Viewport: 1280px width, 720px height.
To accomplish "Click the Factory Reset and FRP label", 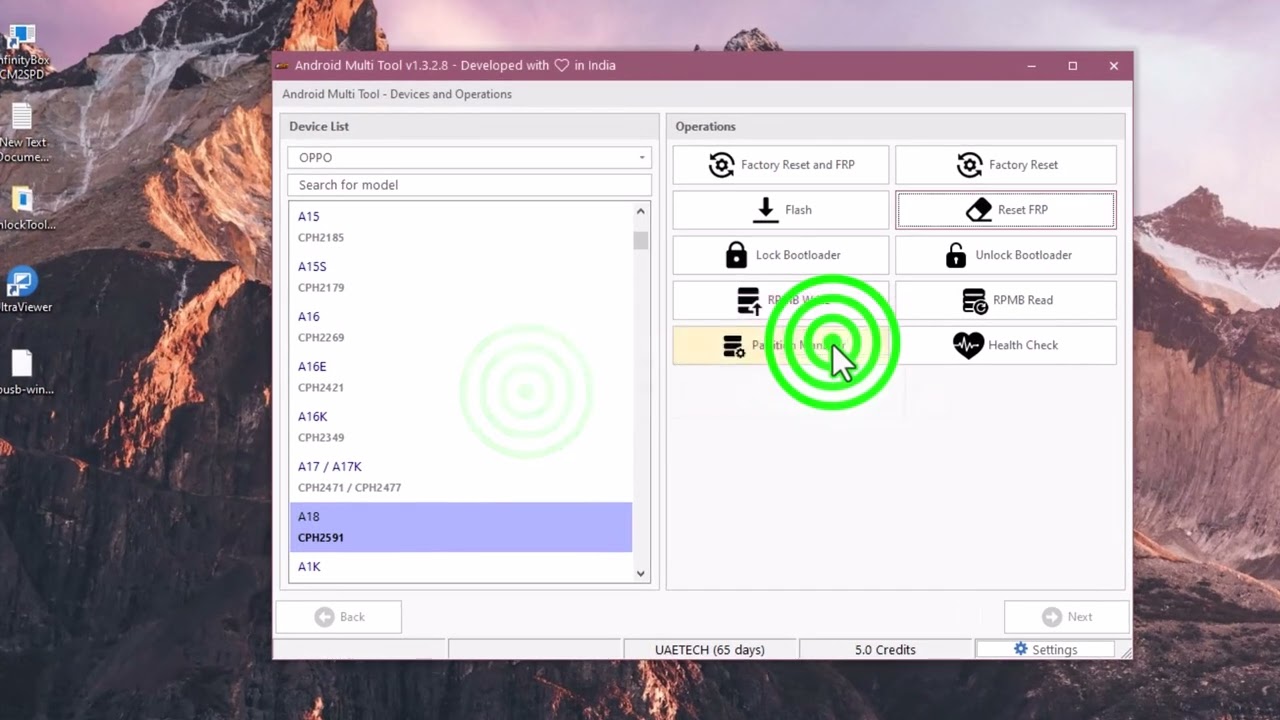I will [797, 165].
